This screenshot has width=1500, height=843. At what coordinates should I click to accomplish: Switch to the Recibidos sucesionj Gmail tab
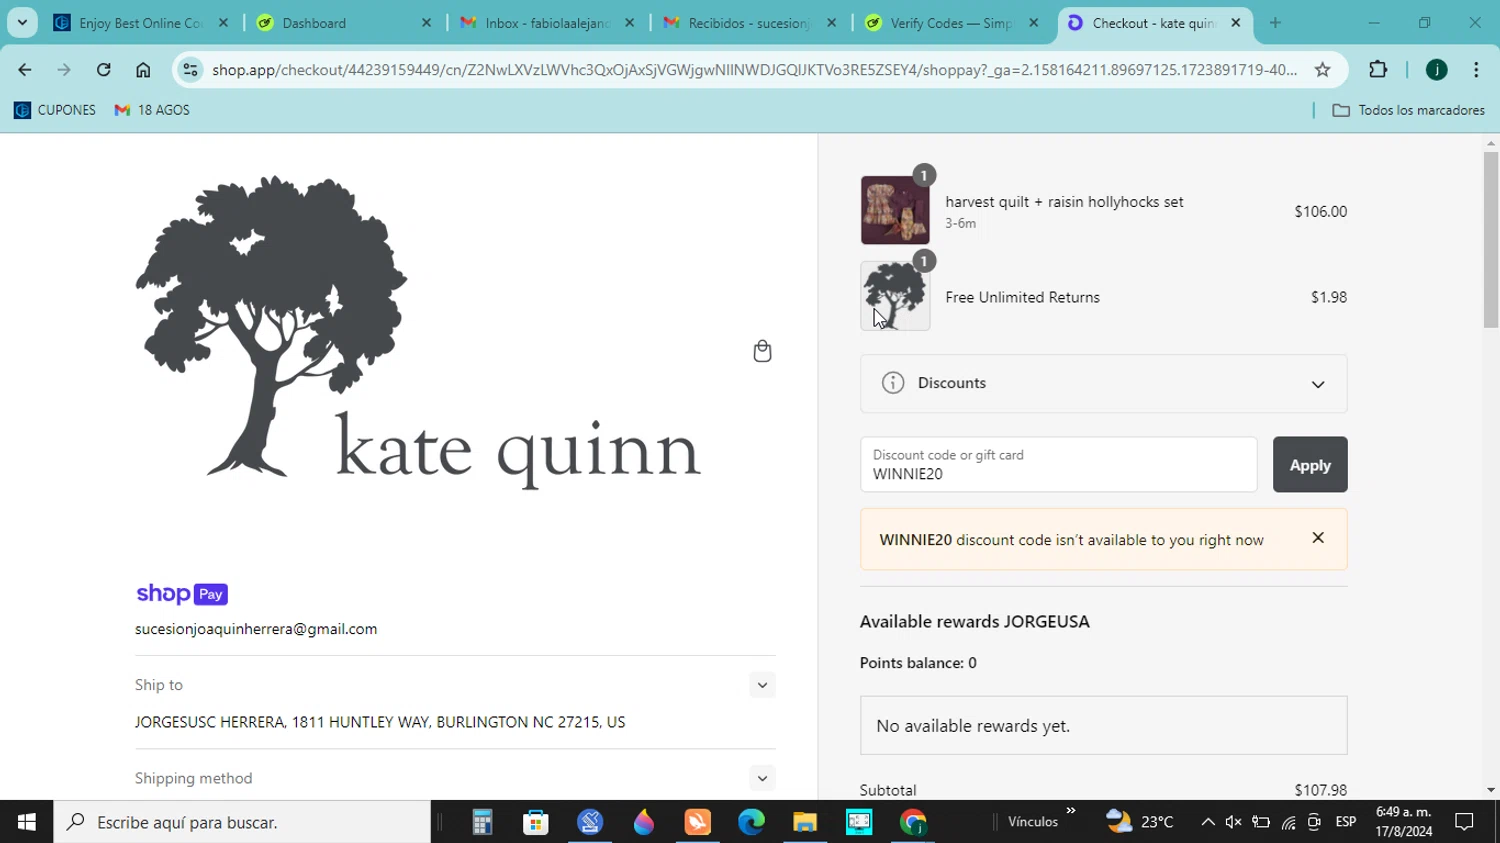pyautogui.click(x=750, y=22)
